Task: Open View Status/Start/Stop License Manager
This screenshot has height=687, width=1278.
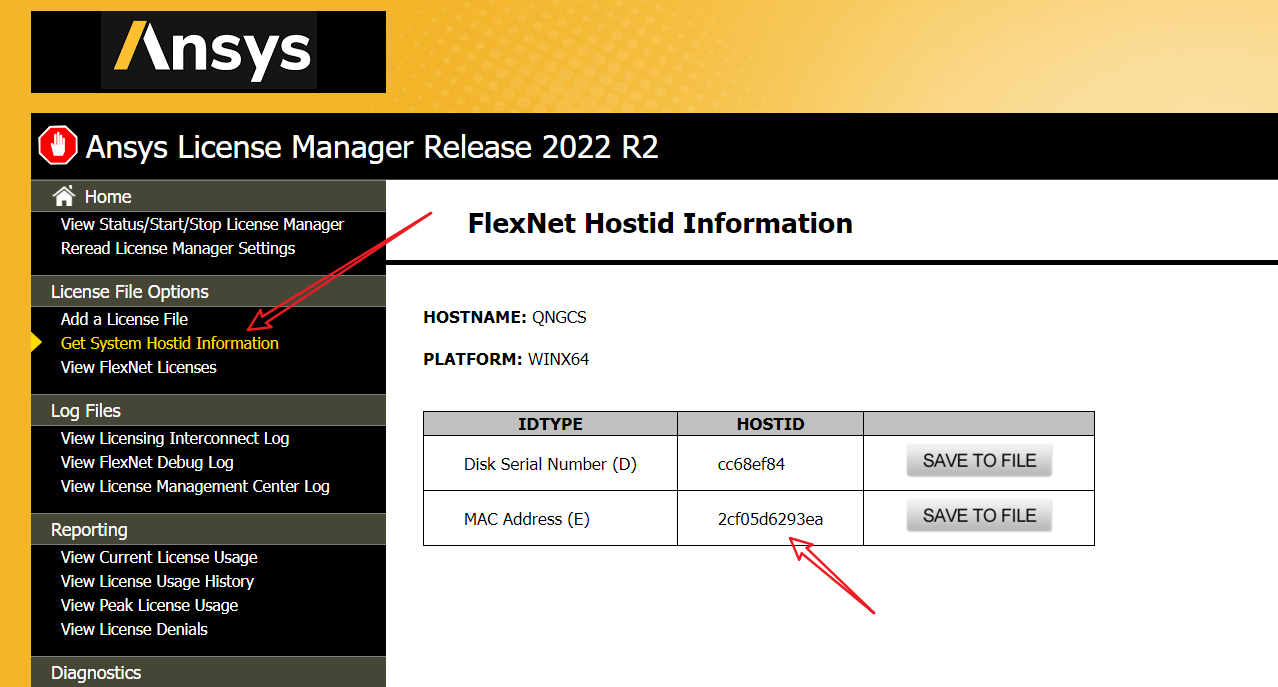Action: click(202, 224)
